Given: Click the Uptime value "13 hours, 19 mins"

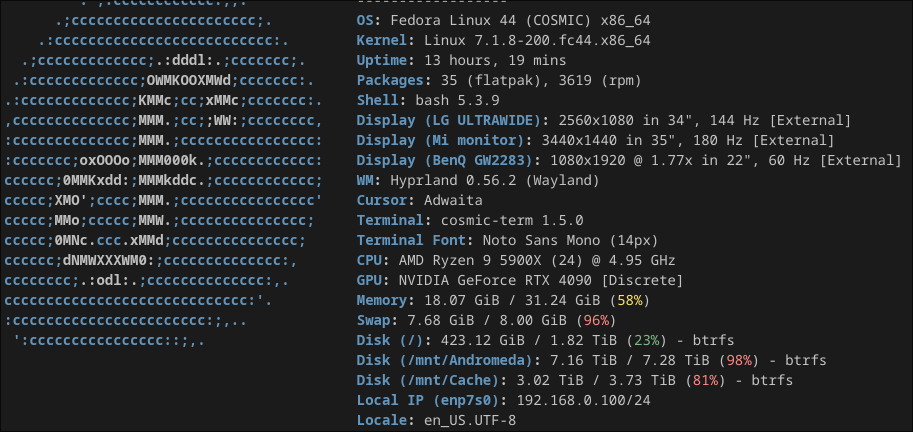Looking at the screenshot, I should tap(495, 61).
